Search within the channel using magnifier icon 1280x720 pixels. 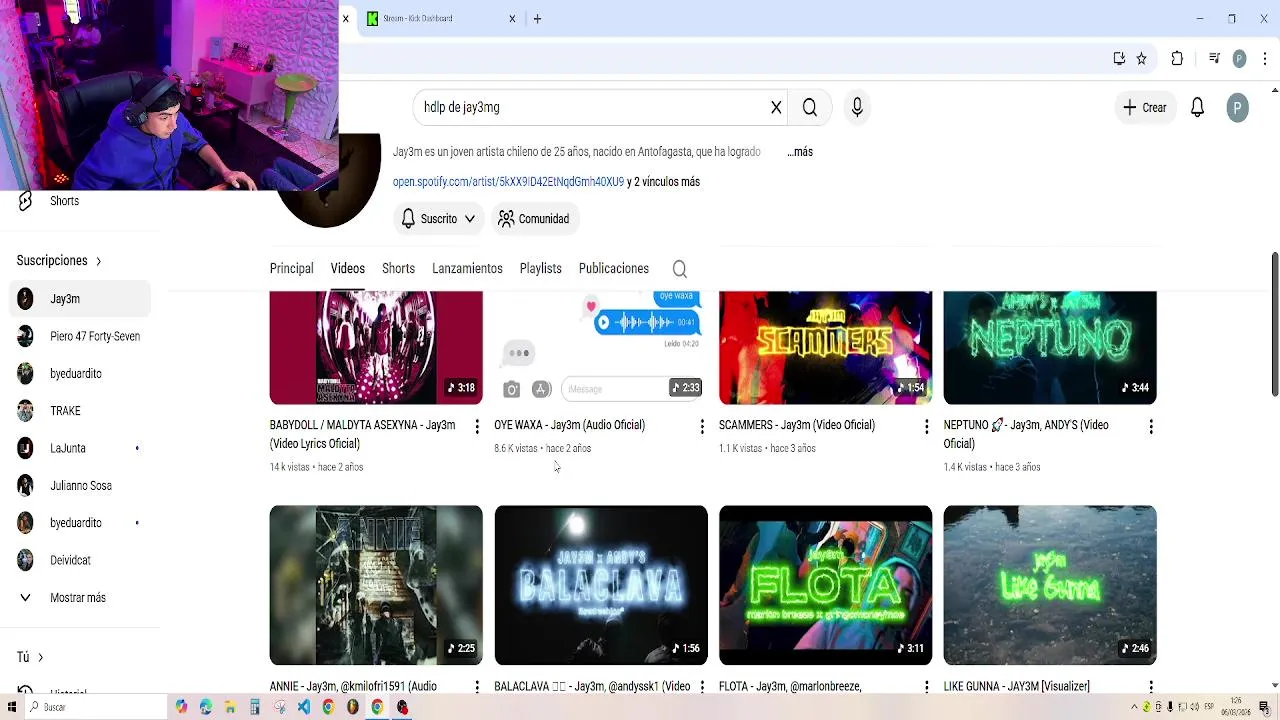click(x=679, y=268)
